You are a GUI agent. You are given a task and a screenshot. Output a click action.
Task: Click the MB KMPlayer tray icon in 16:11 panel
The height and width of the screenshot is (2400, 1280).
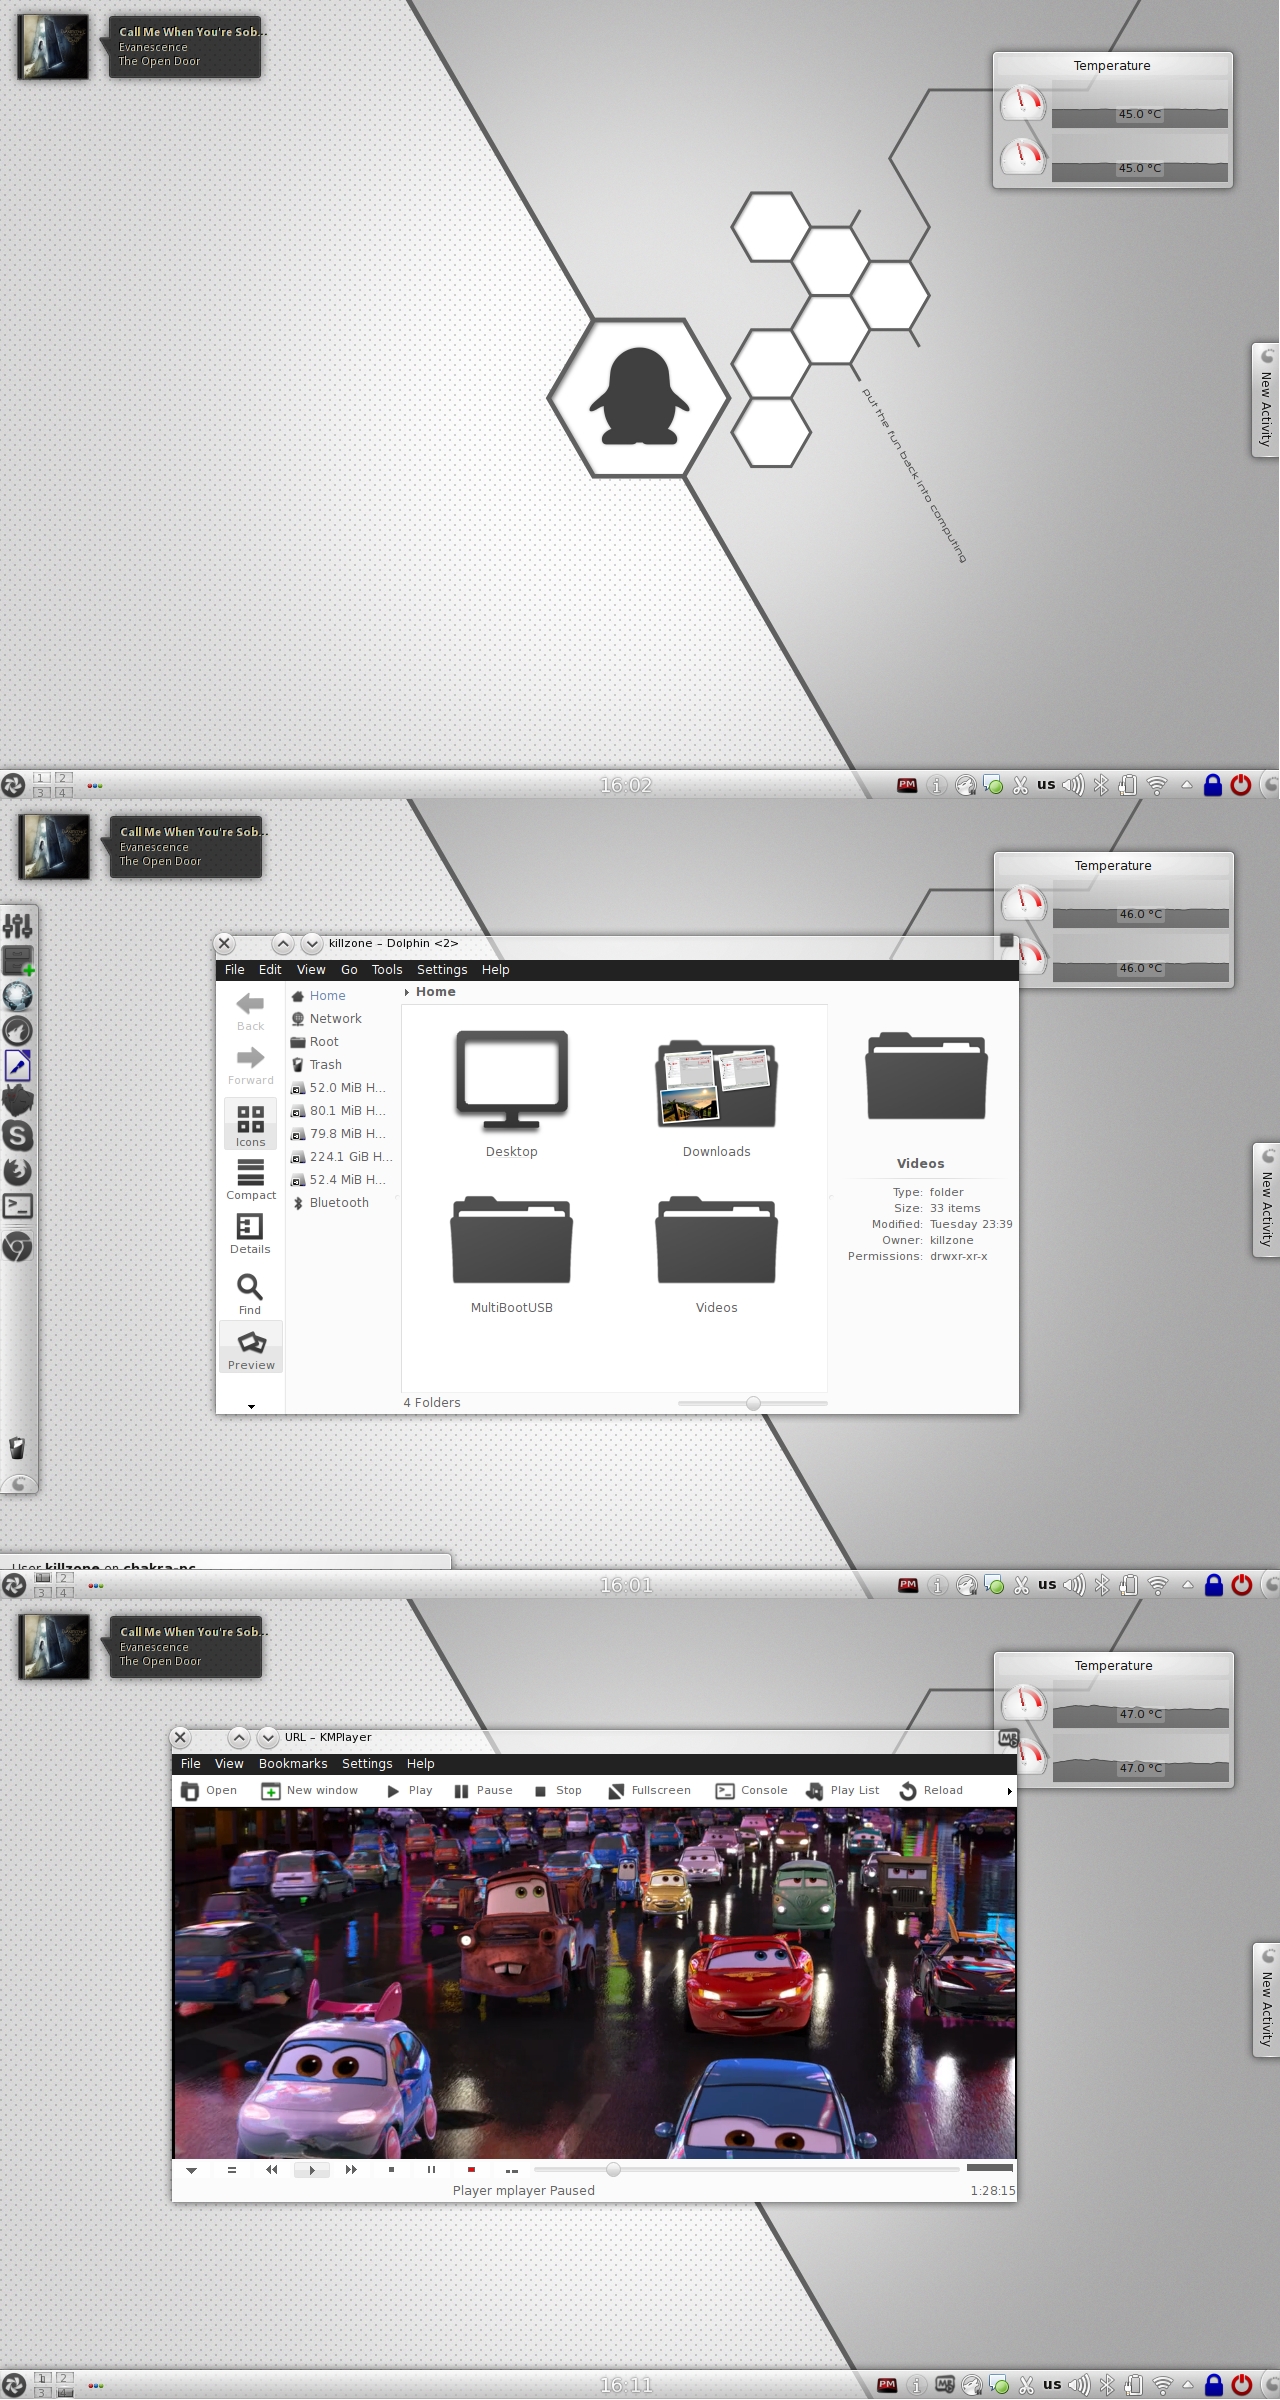(944, 2385)
